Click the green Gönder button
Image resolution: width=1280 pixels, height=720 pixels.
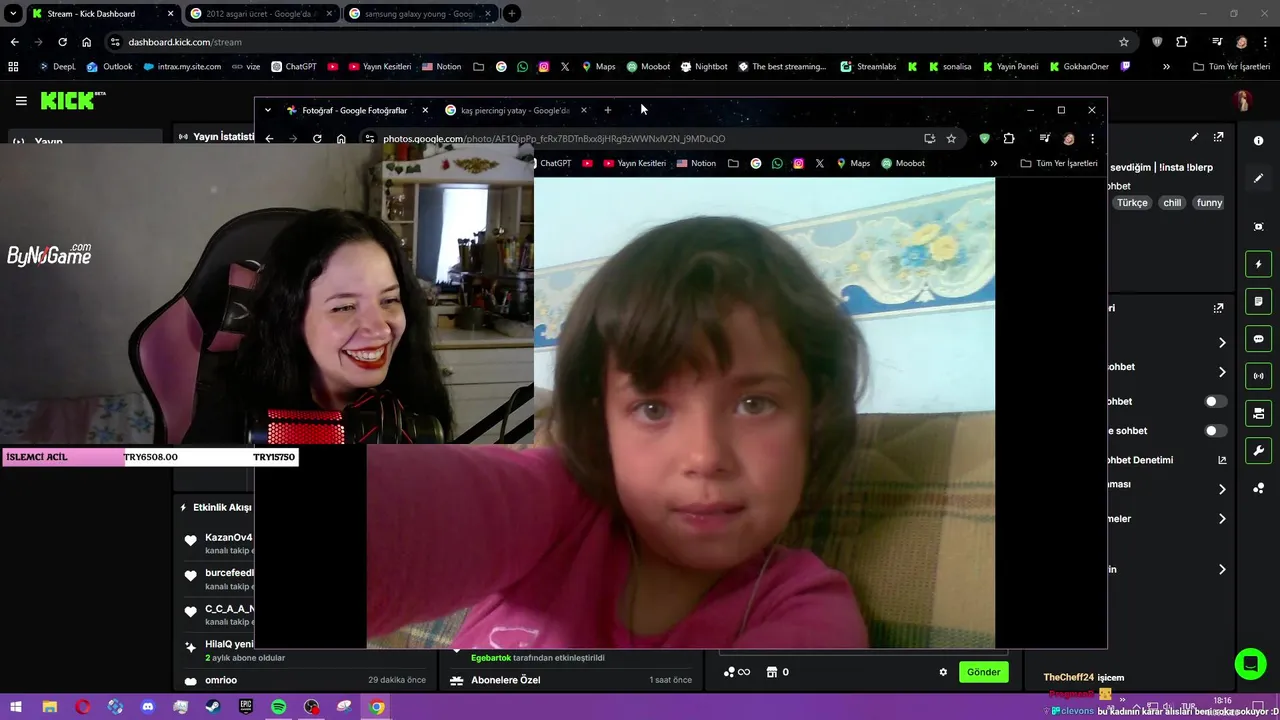(x=983, y=672)
